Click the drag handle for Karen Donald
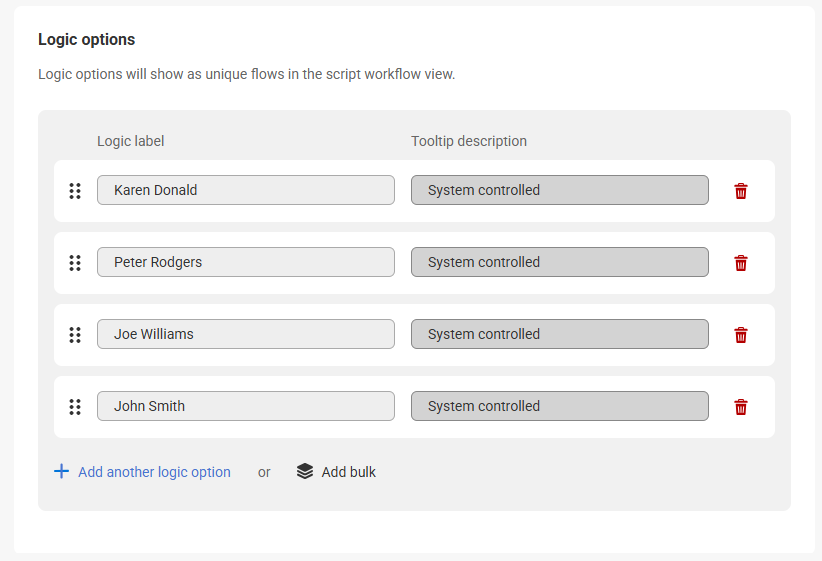 click(75, 191)
